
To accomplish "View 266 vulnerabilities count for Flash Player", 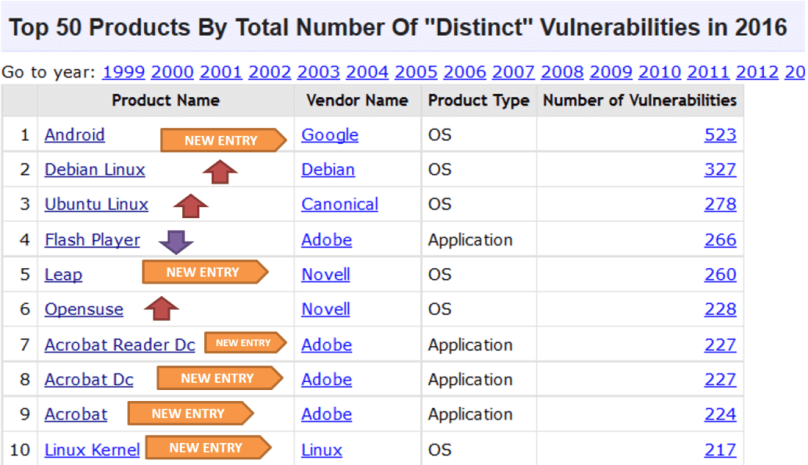I will 720,240.
